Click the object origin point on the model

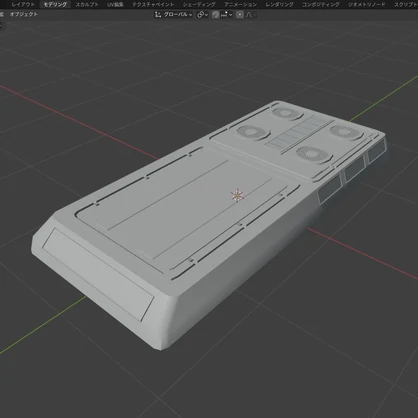[x=237, y=195]
